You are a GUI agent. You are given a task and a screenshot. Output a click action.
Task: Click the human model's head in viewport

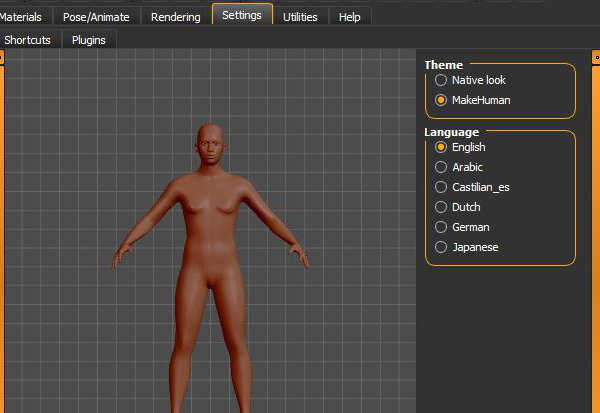[211, 146]
